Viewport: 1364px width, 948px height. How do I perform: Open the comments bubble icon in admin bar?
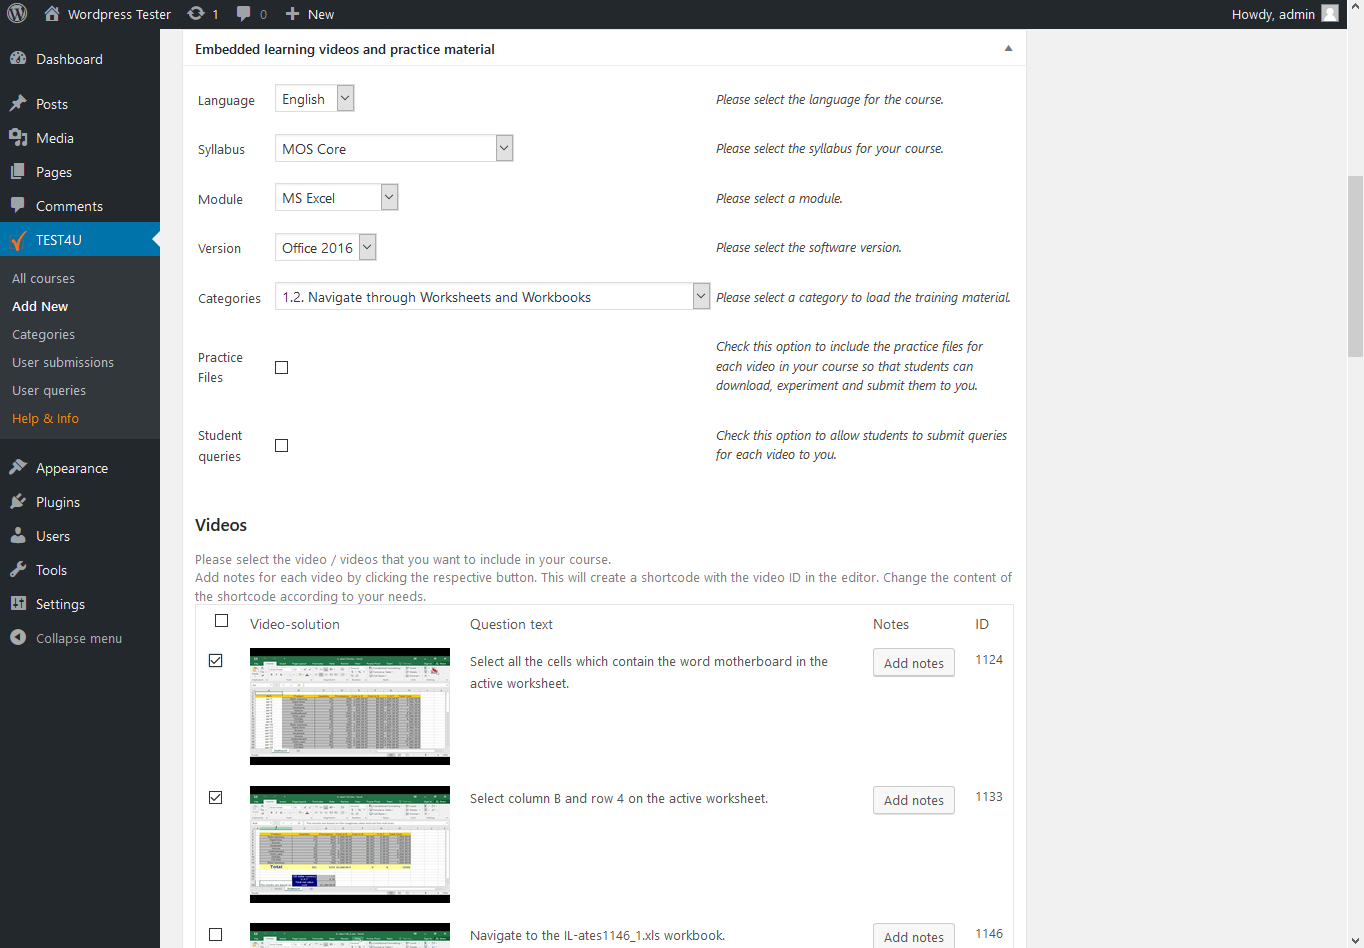[x=244, y=14]
